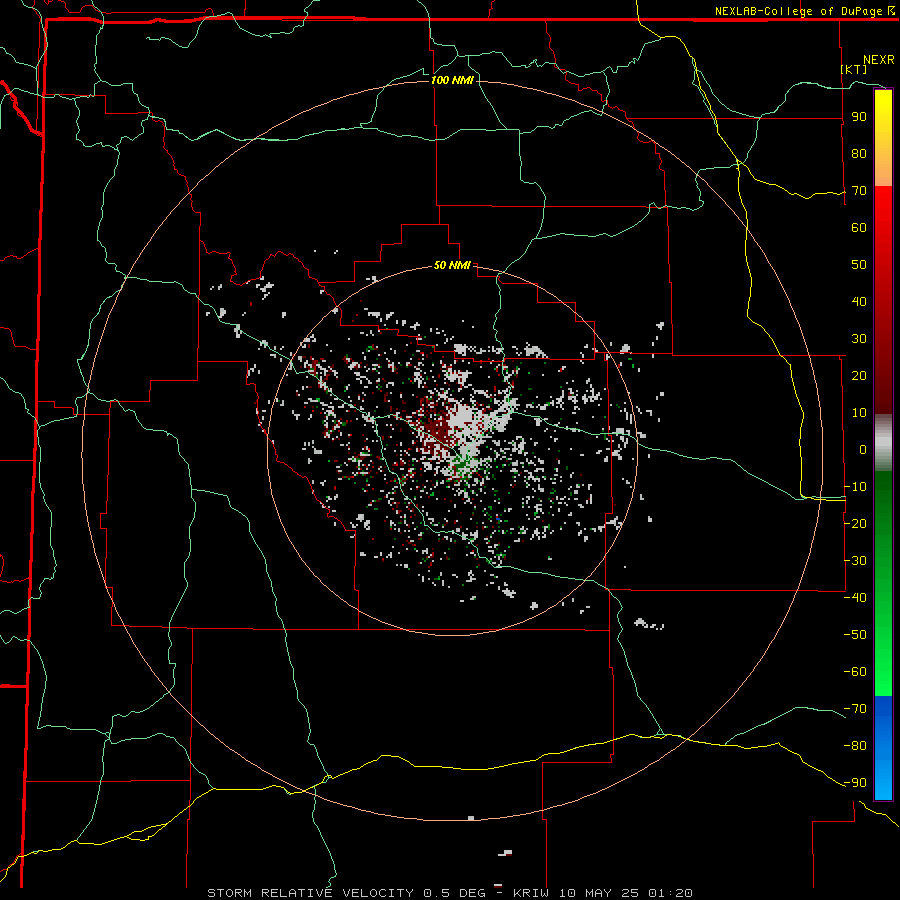Click the 70 colorbar label
Viewport: 900px width, 900px height.
tap(859, 191)
